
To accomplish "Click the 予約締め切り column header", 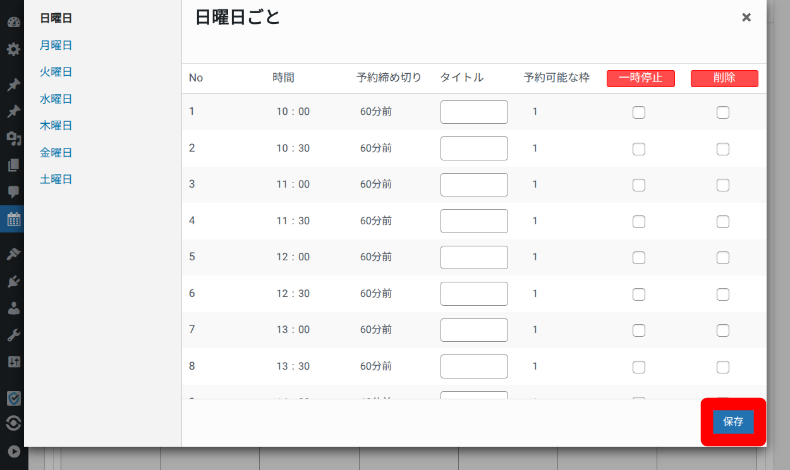I will click(x=388, y=78).
